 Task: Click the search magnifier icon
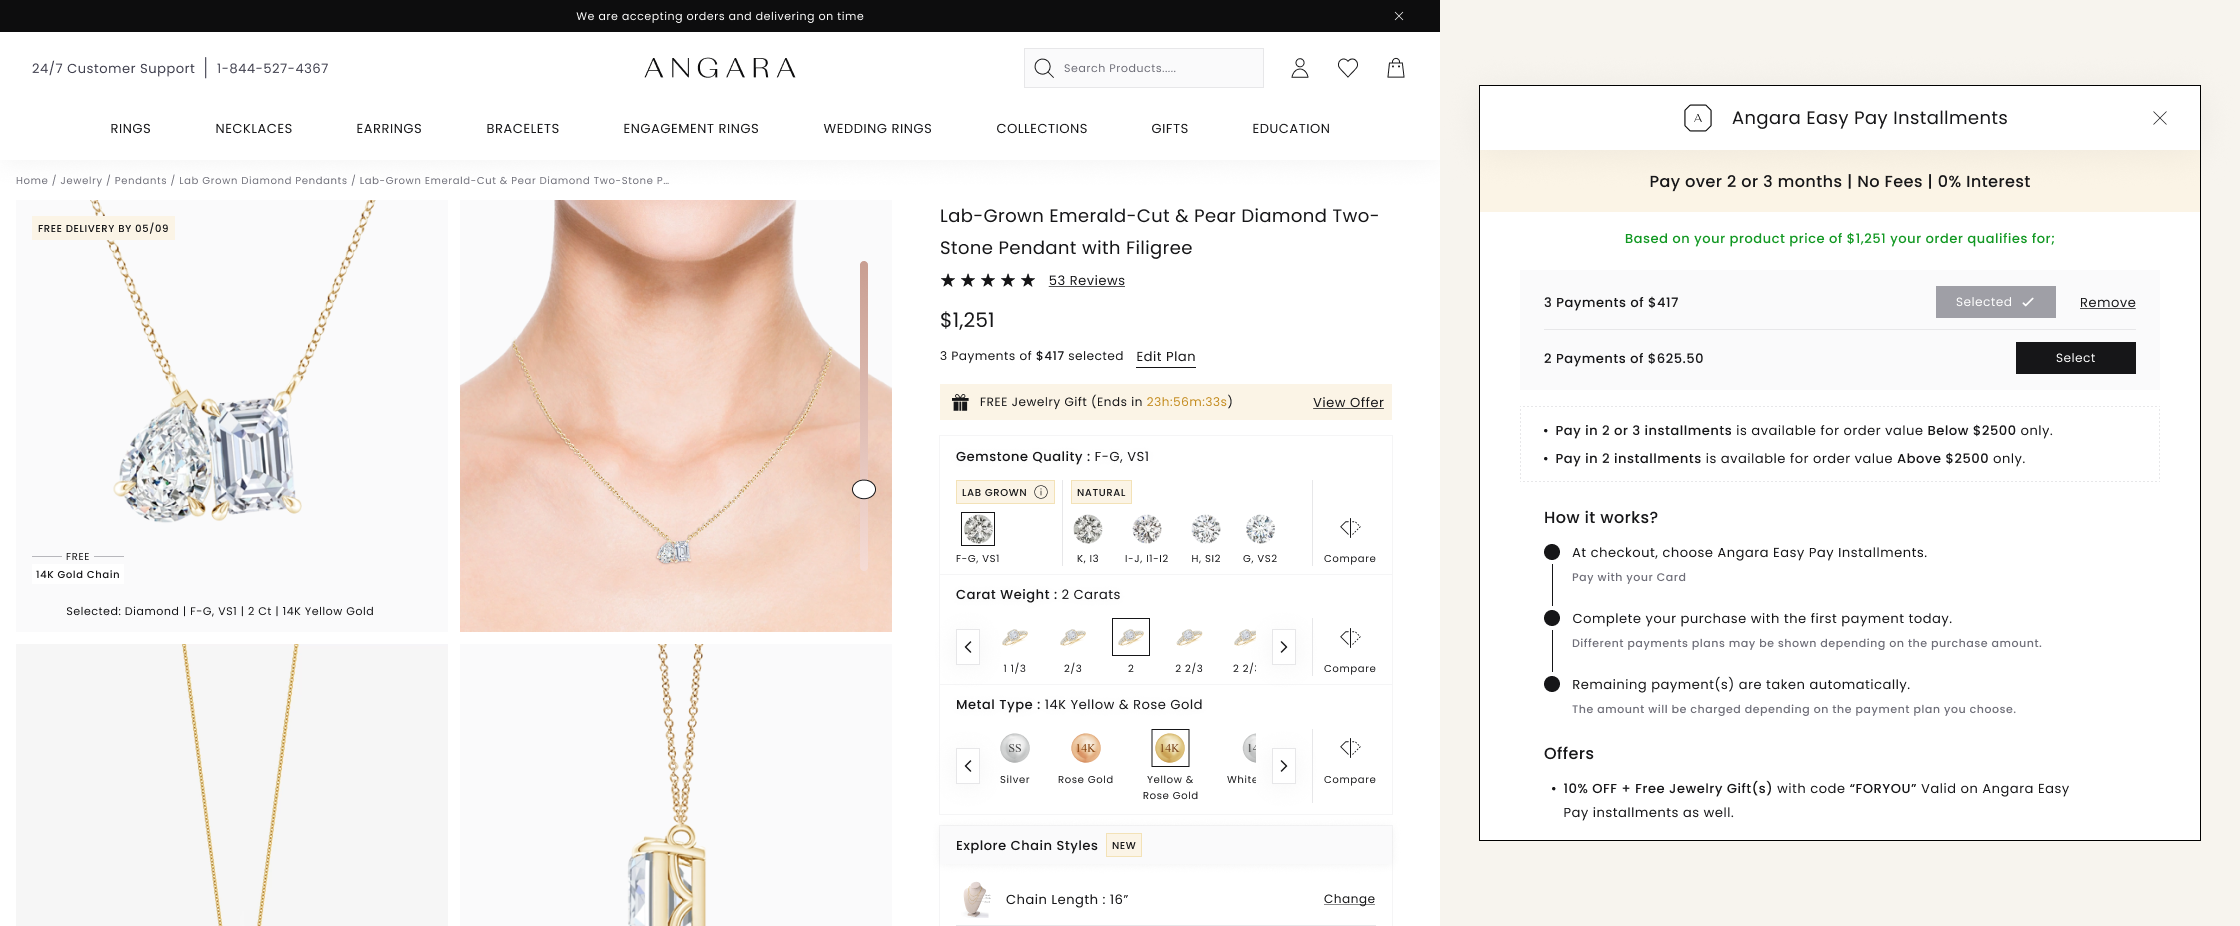(1044, 68)
